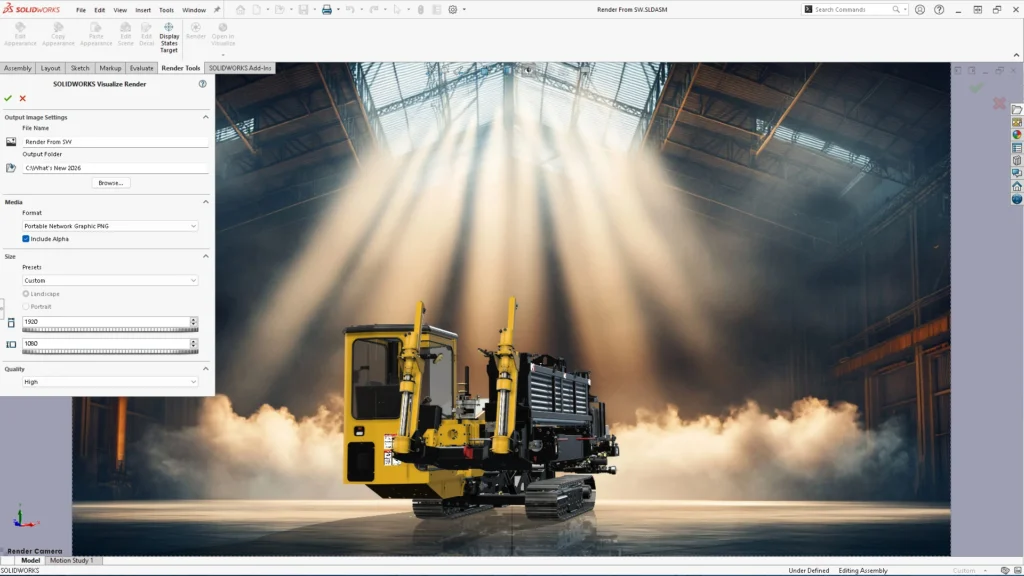Open the Size Presets dropdown

110,280
